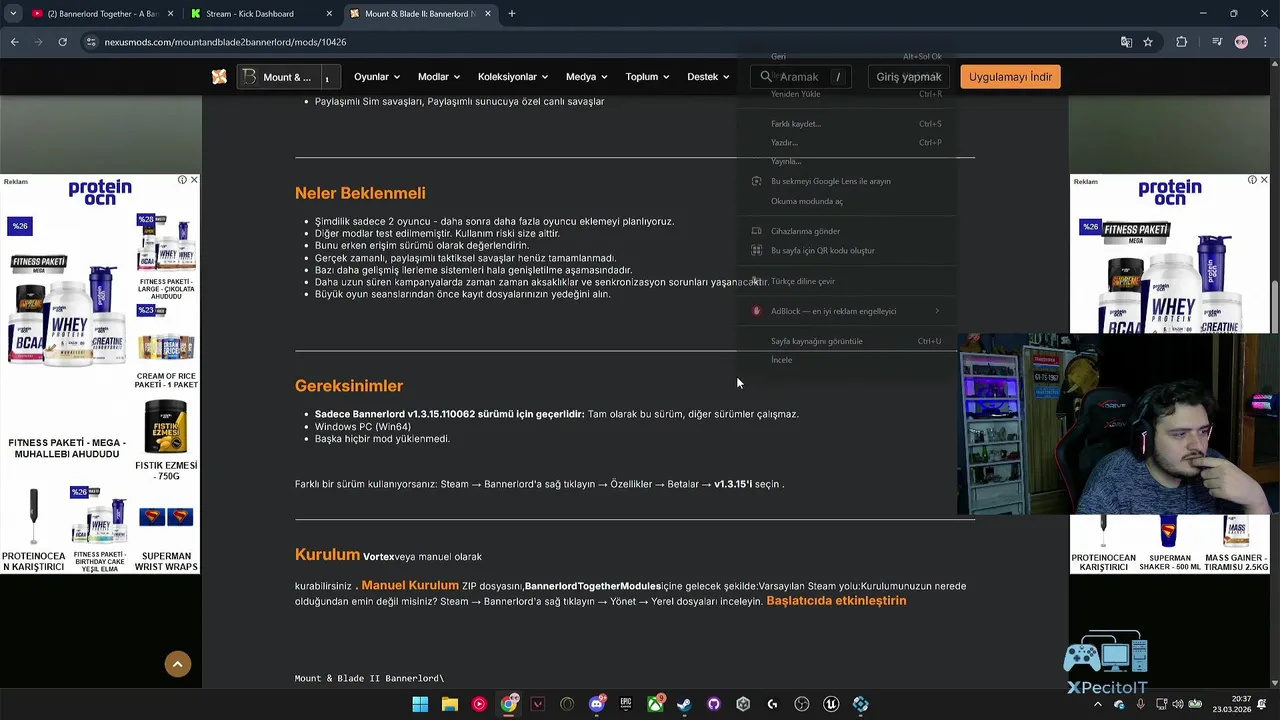The width and height of the screenshot is (1280, 720).
Task: Open the MASS GAINER - TIRAMISU ad product
Action: click(1236, 545)
